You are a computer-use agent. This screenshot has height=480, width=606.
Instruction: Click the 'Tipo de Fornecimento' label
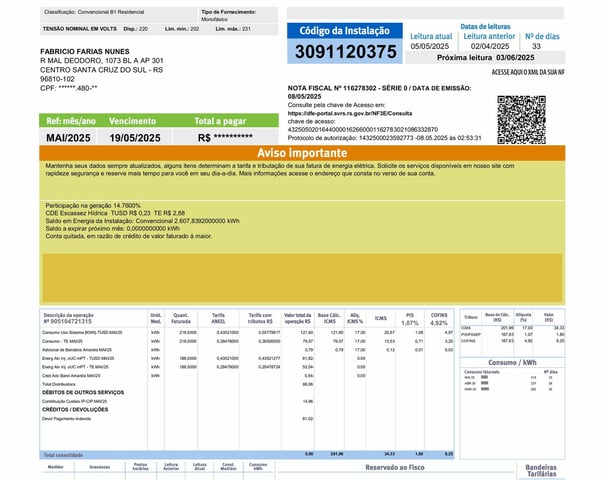[x=228, y=12]
